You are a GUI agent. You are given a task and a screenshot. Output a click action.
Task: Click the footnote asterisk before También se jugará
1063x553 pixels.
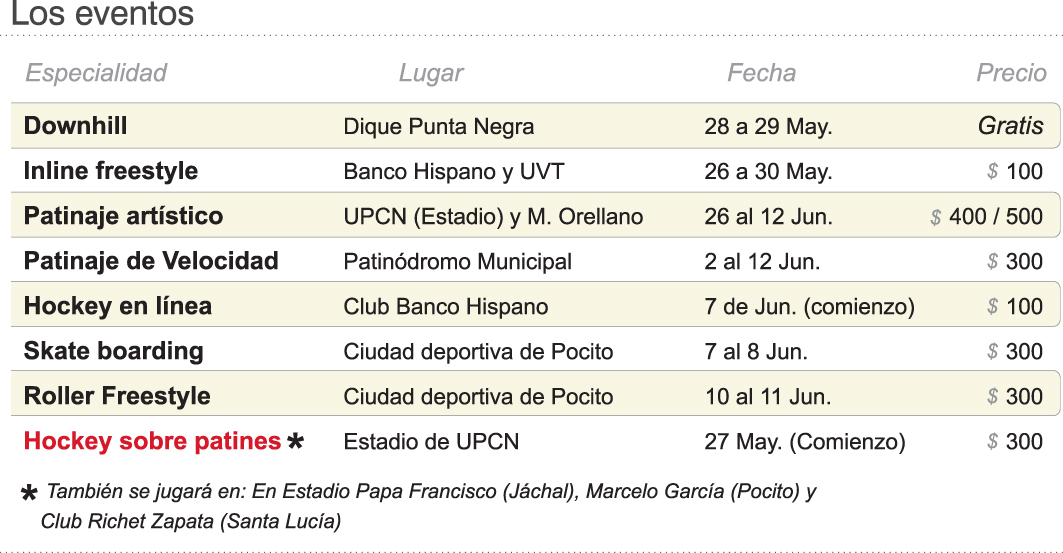point(29,494)
